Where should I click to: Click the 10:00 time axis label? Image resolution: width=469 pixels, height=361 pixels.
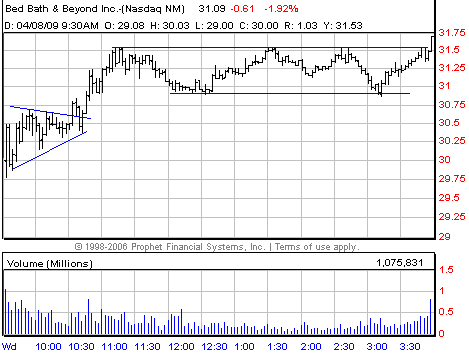pyautogui.click(x=48, y=347)
